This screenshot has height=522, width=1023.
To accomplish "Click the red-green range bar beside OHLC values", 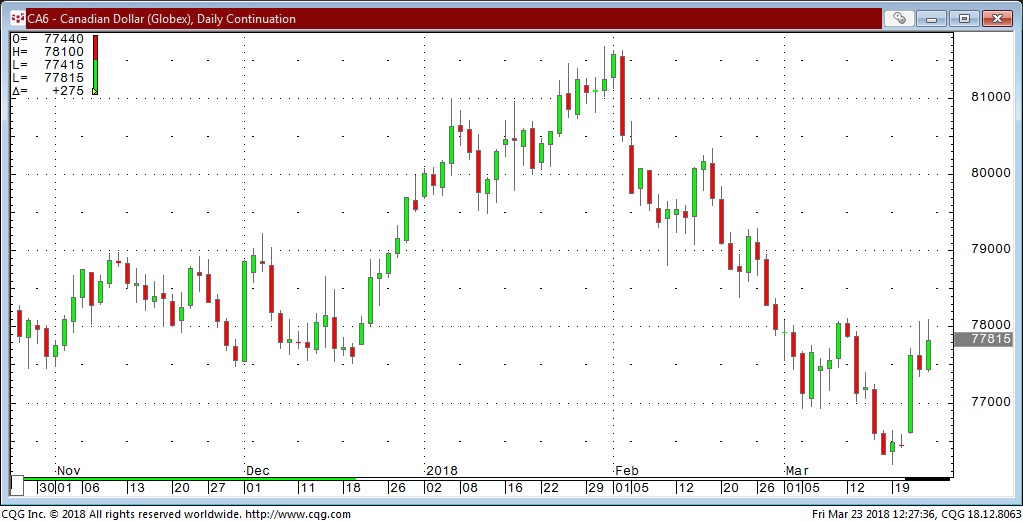I will (95, 62).
